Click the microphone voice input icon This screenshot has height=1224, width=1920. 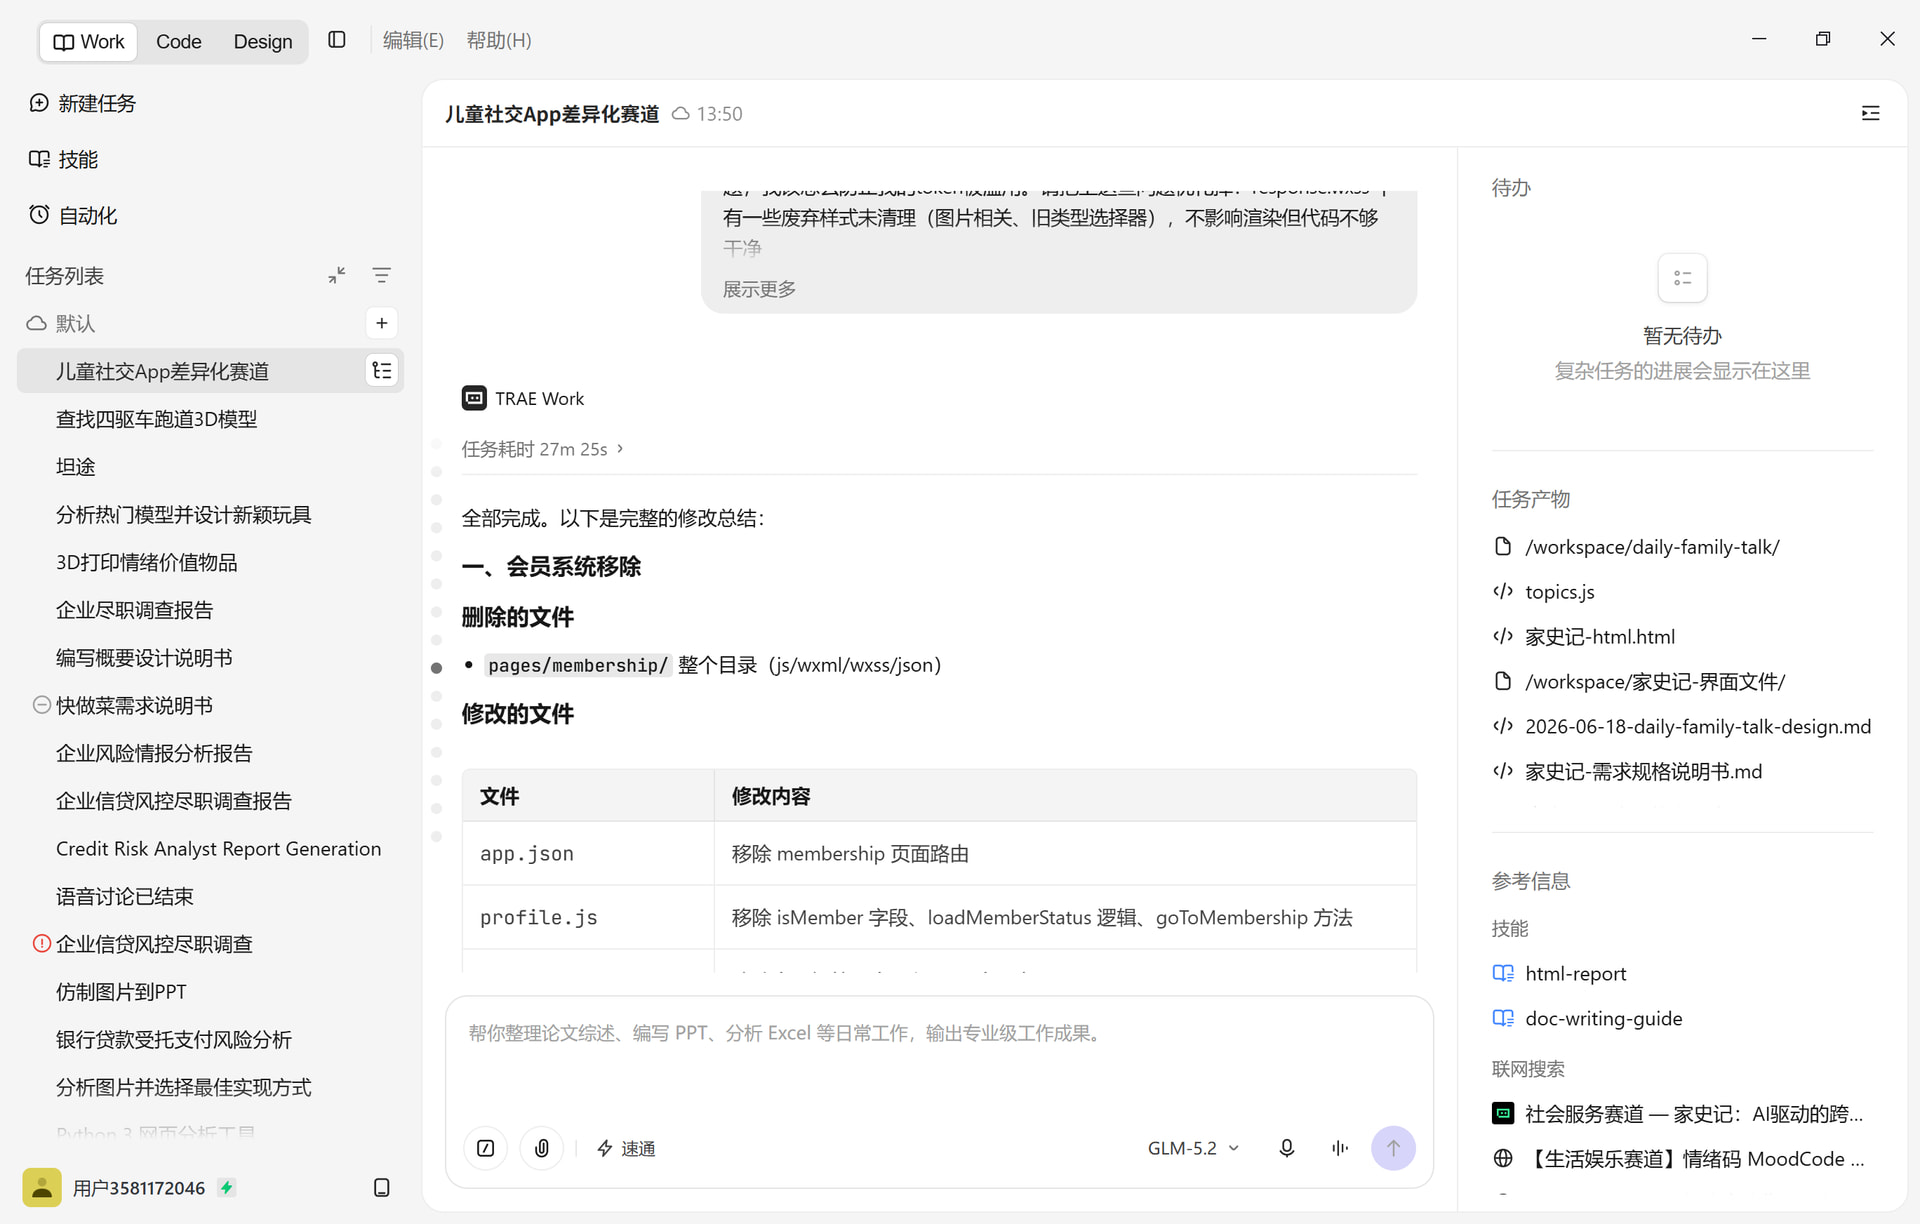(x=1287, y=1148)
